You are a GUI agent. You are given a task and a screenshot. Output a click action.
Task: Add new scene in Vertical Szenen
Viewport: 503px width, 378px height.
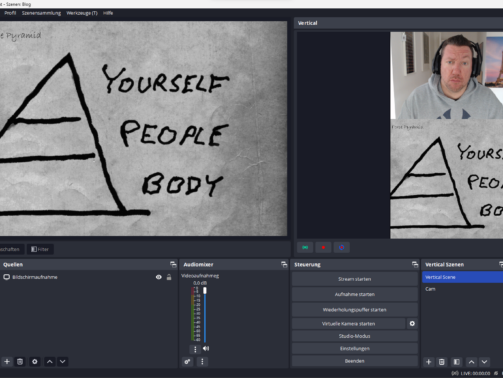click(429, 362)
